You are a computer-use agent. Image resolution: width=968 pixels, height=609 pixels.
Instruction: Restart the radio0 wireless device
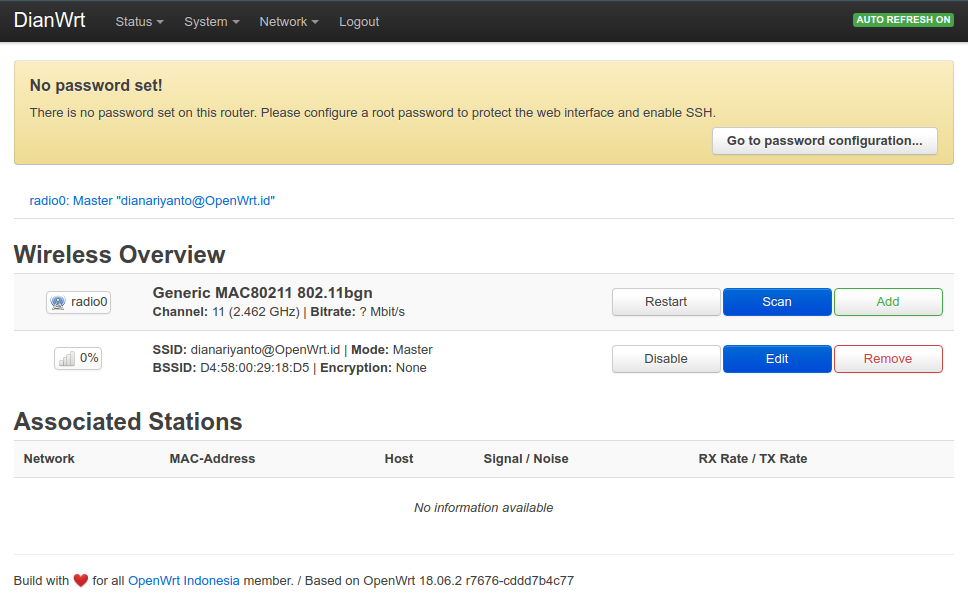666,302
